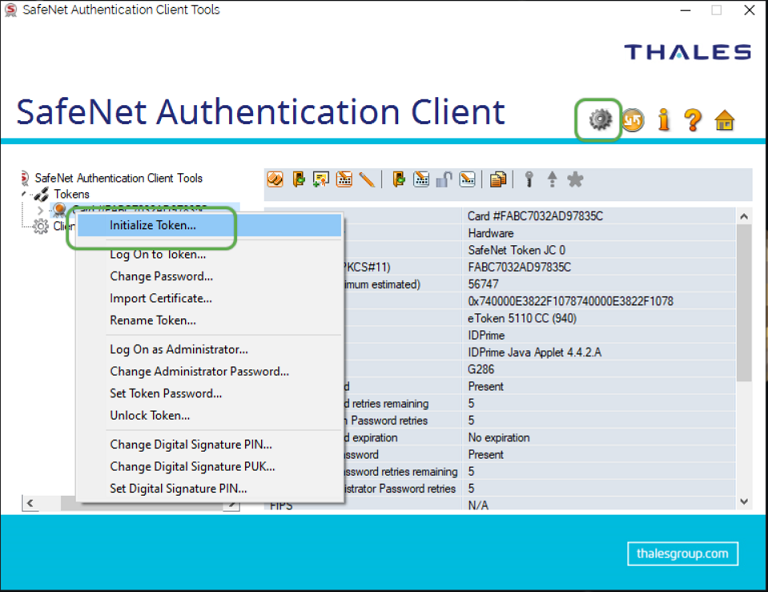The width and height of the screenshot is (768, 592).
Task: Click the asterisk toolbar icon
Action: (575, 179)
